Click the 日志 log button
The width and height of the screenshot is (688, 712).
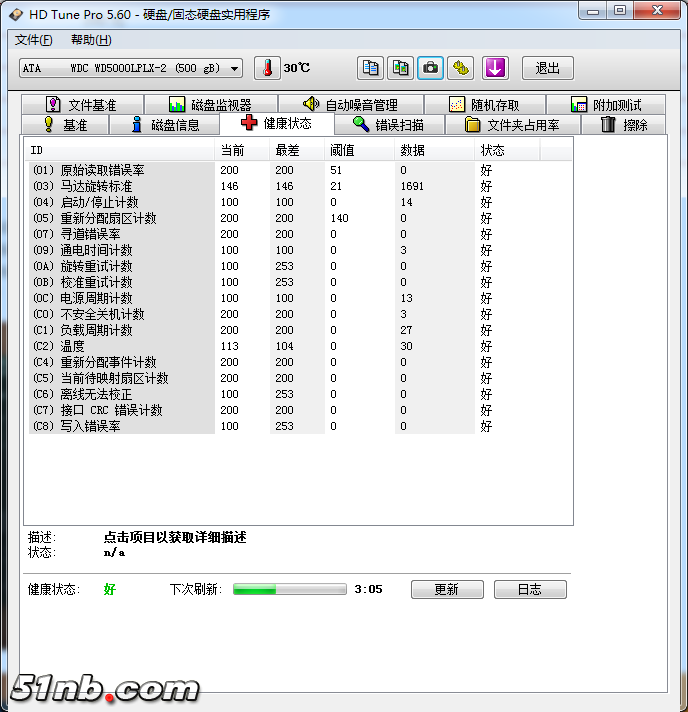click(530, 589)
